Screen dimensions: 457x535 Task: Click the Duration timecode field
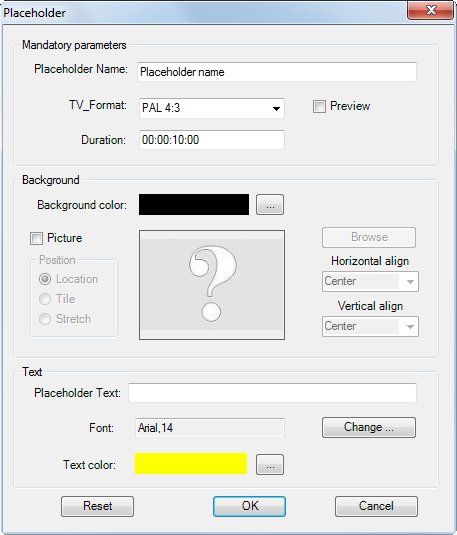tap(212, 140)
